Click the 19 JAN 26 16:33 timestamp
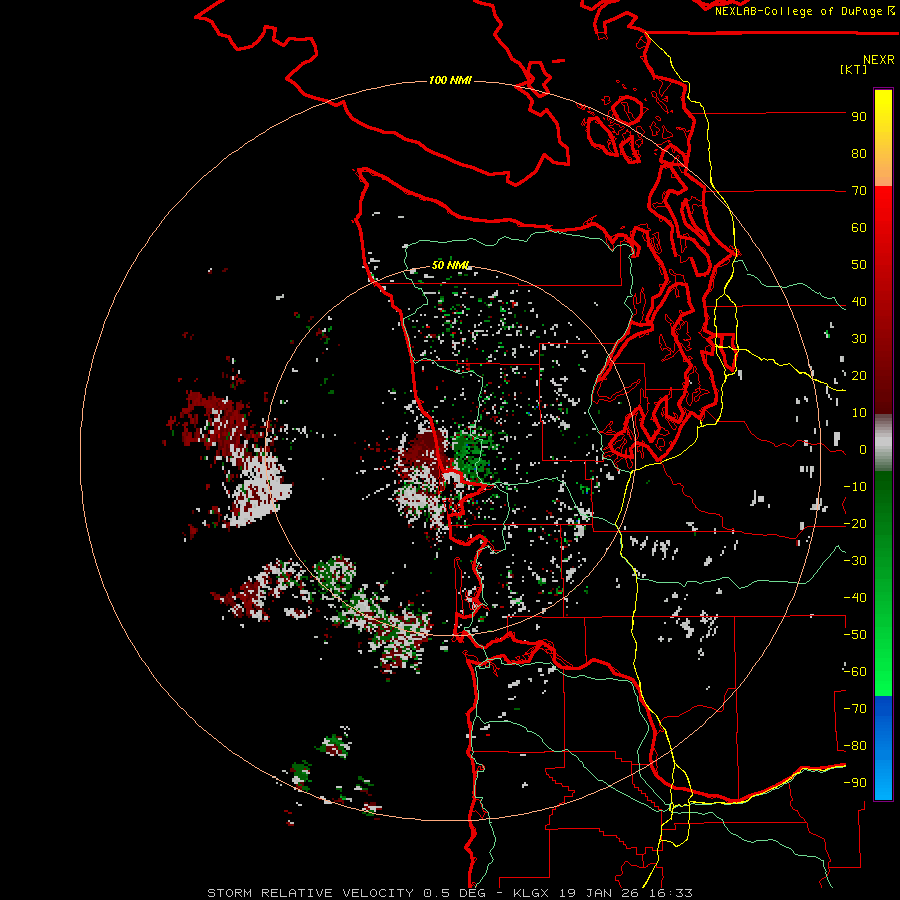 tap(627, 893)
